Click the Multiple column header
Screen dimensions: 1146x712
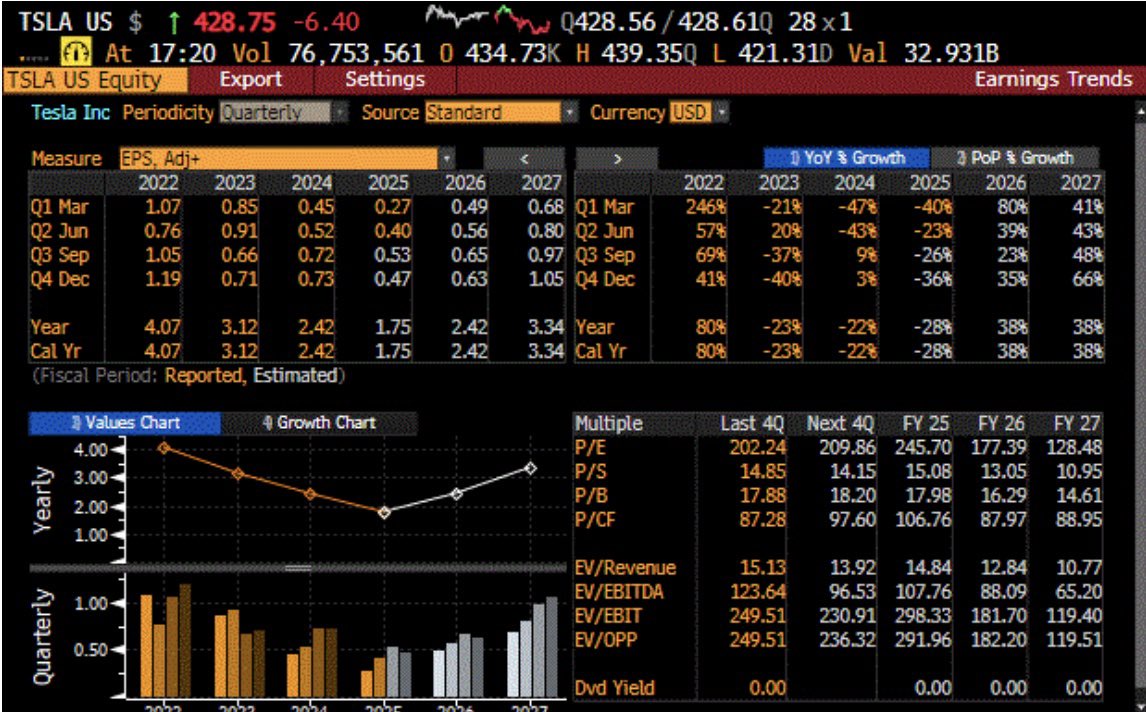tap(609, 423)
